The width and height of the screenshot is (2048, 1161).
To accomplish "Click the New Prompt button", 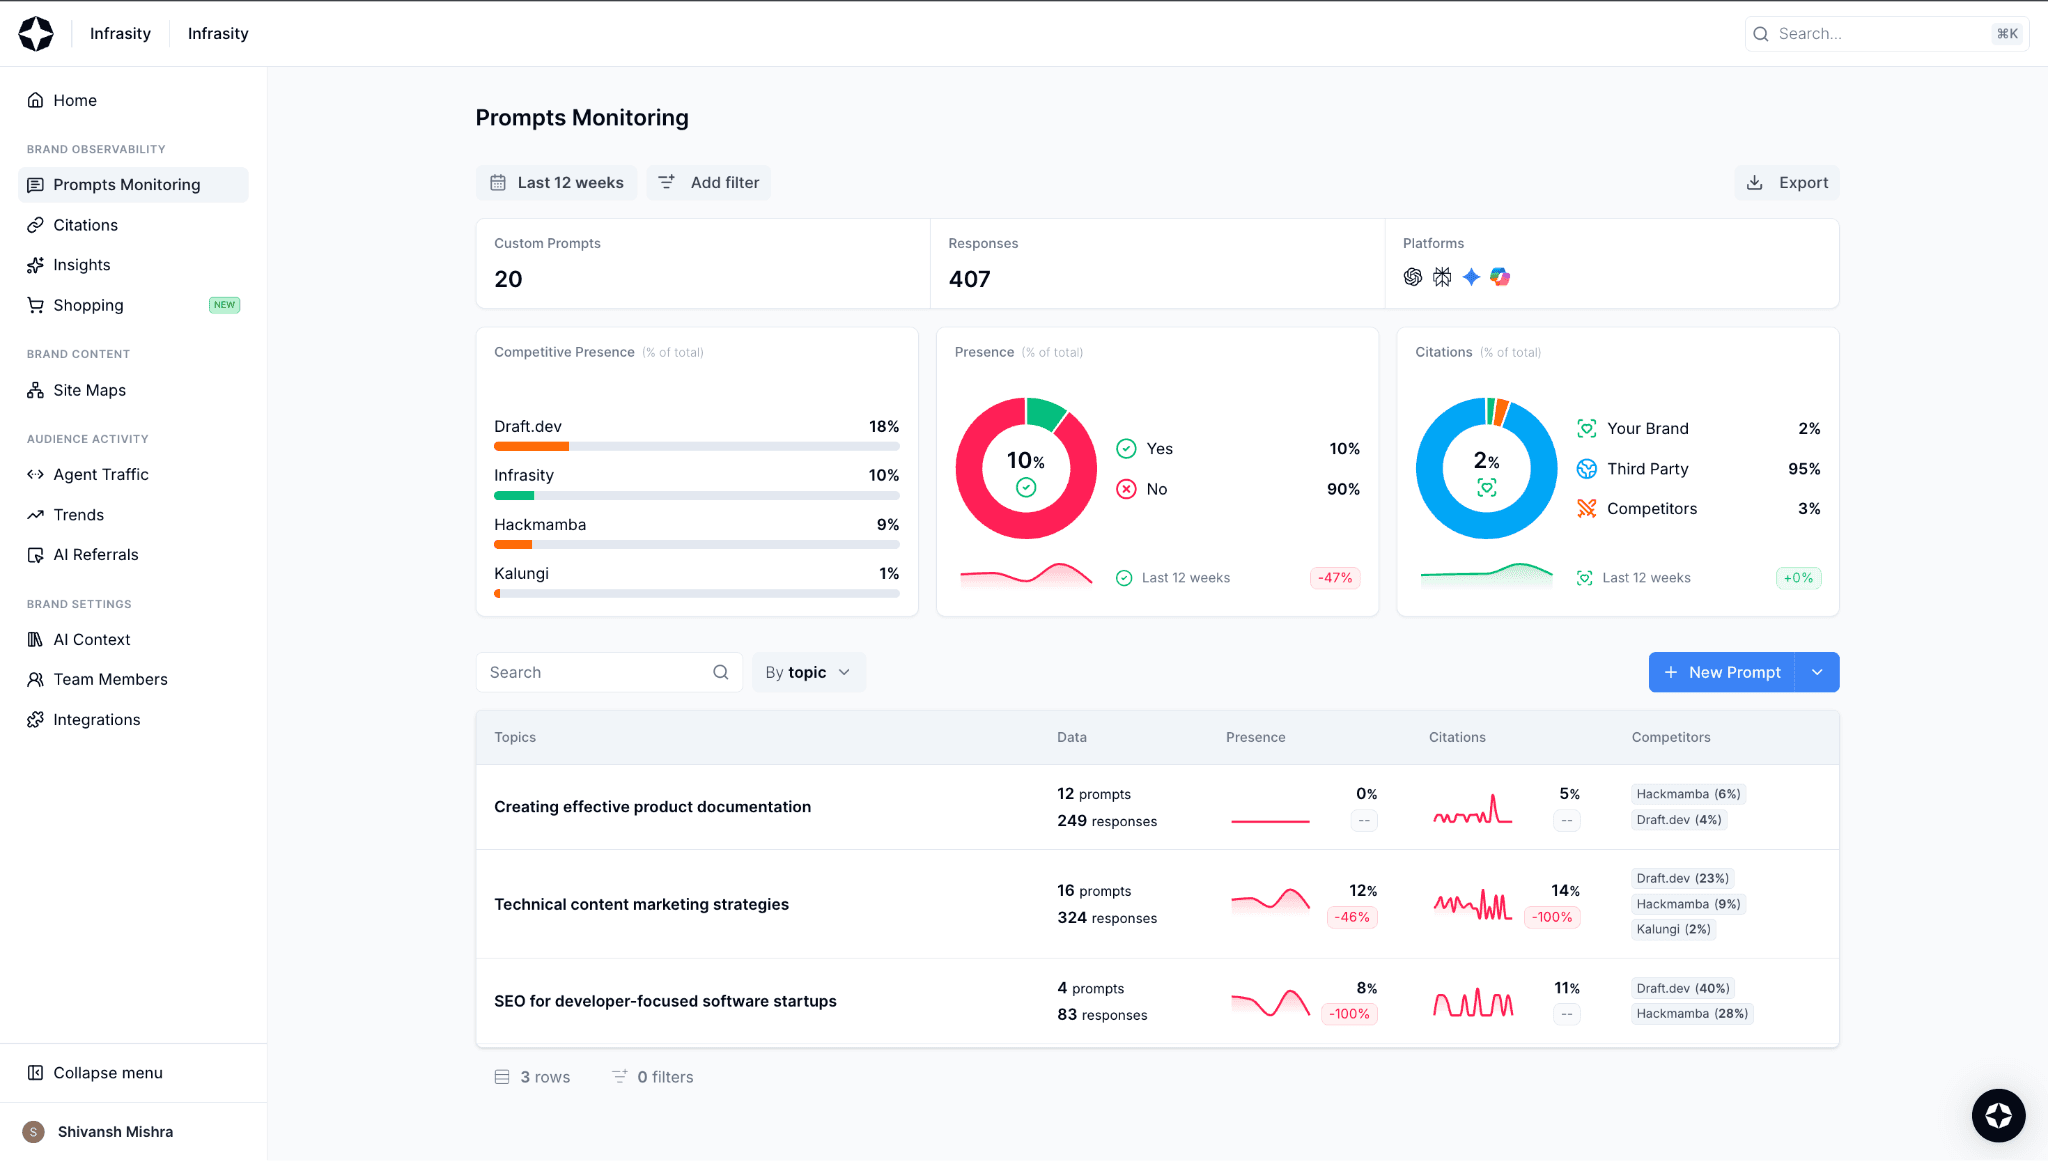I will click(1722, 673).
